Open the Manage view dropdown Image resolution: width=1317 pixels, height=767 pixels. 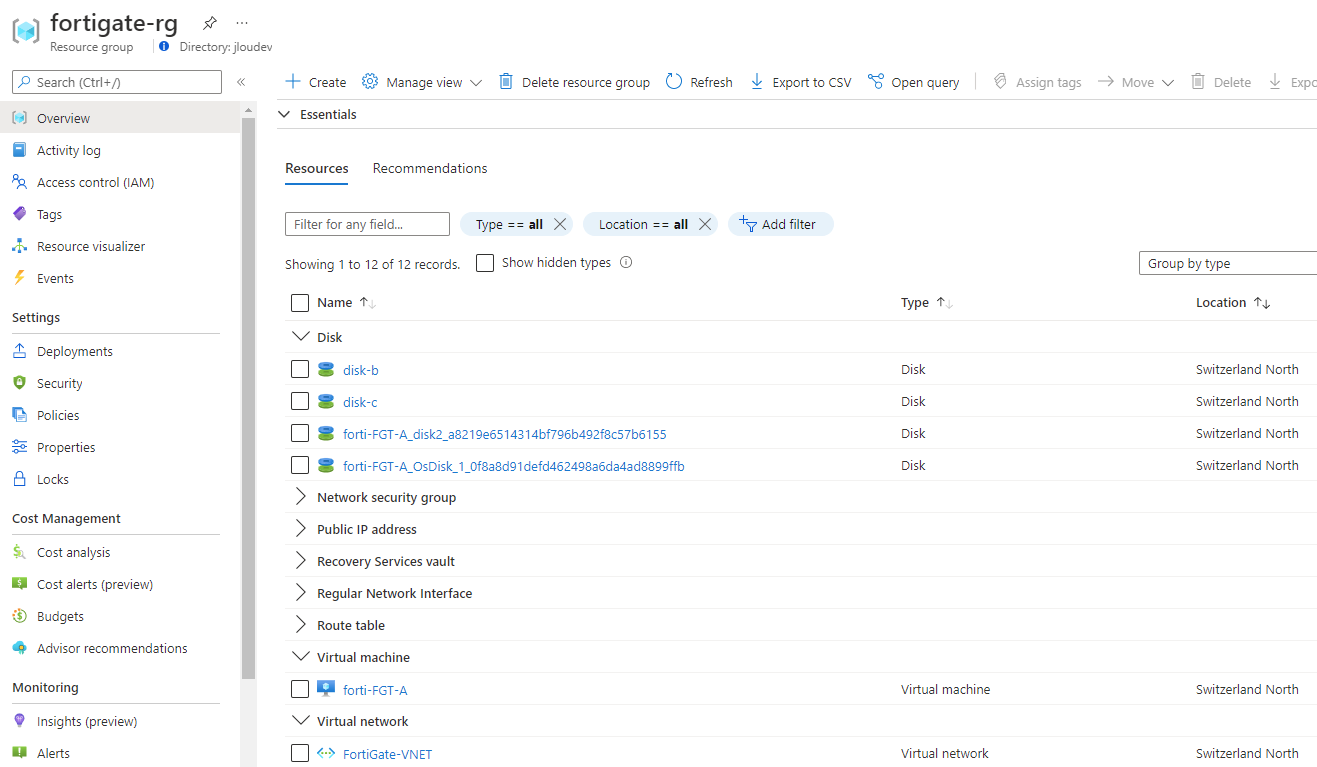[422, 82]
